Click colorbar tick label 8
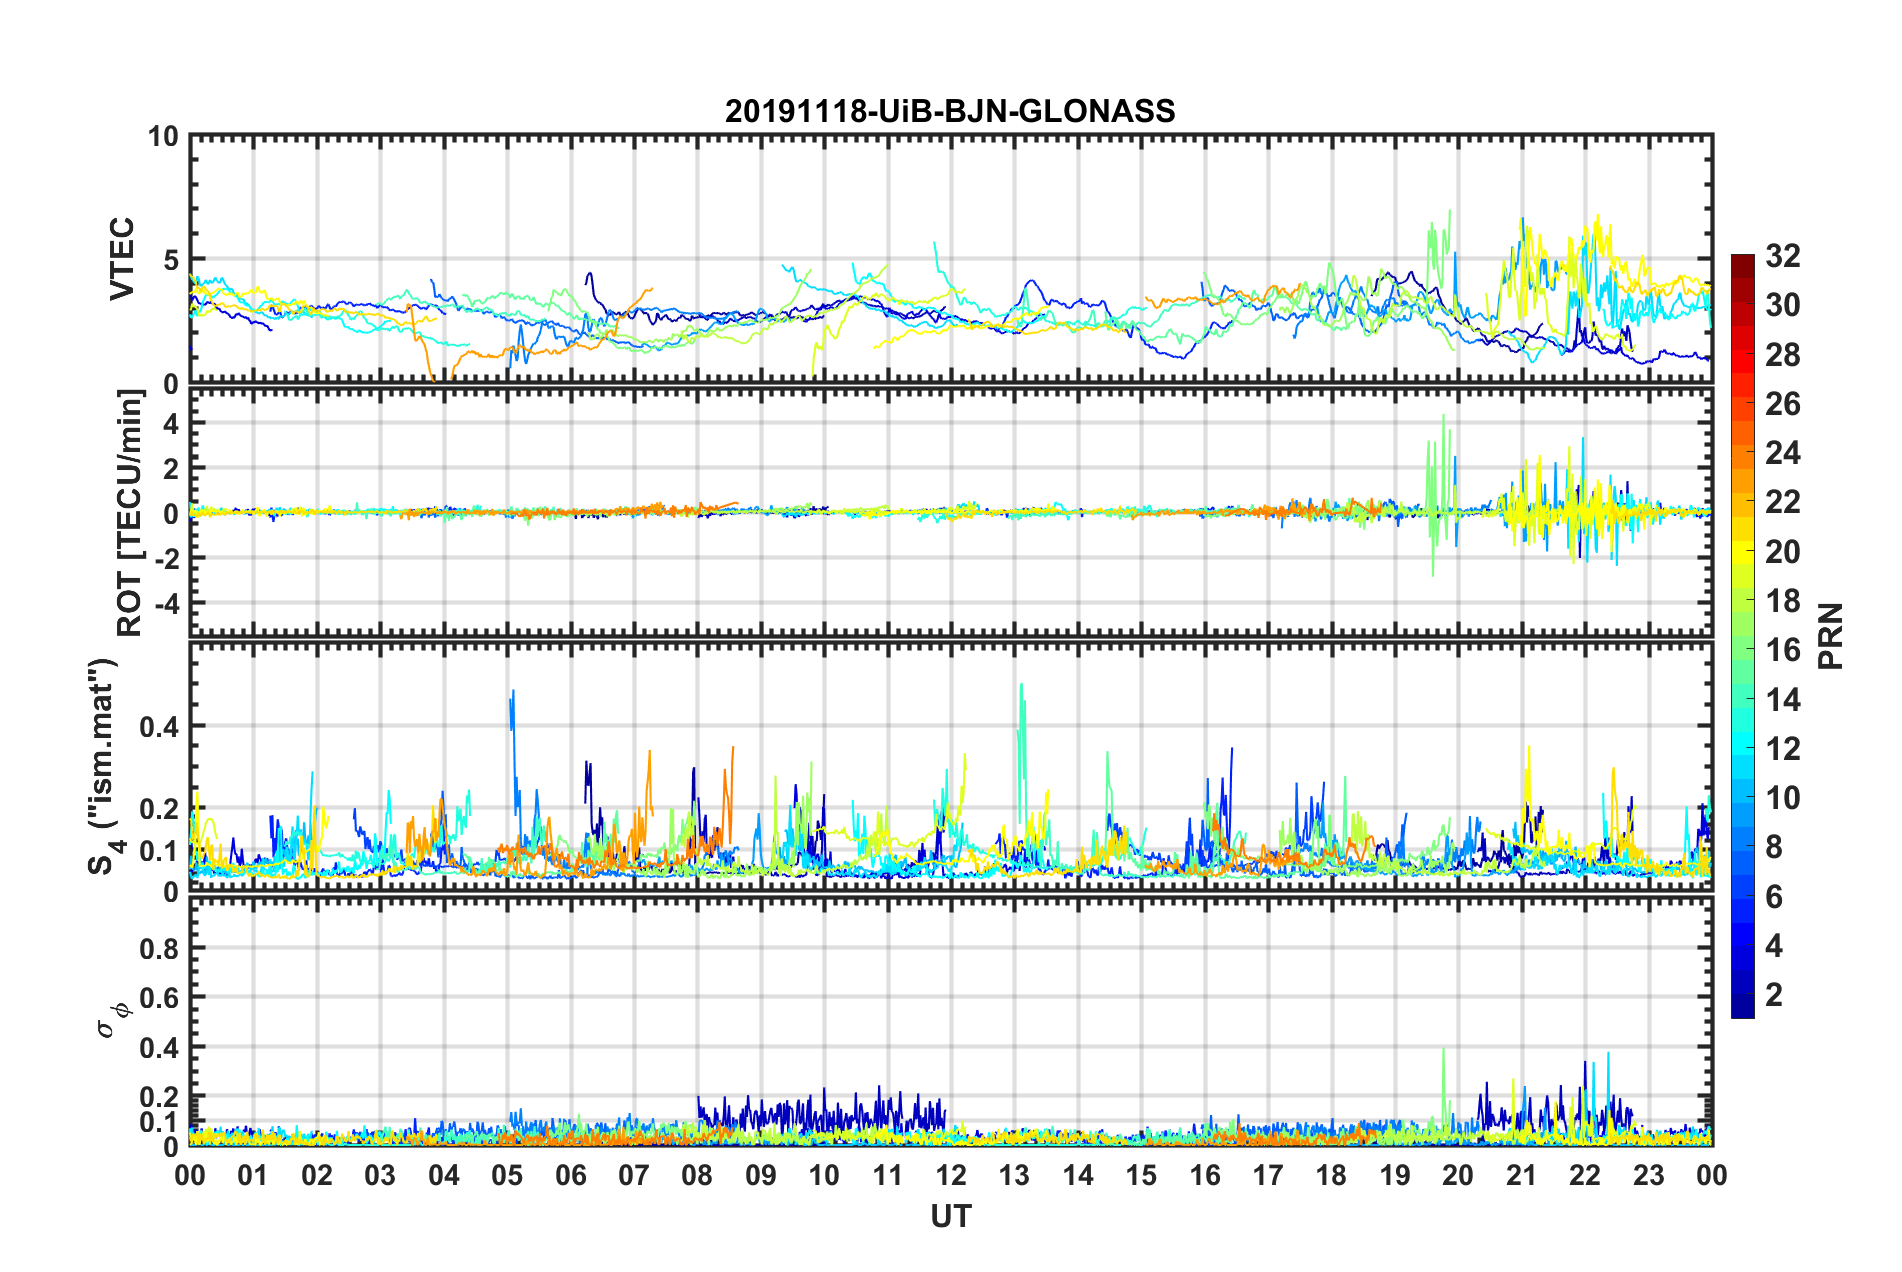The width and height of the screenshot is (1902, 1272). (1774, 847)
